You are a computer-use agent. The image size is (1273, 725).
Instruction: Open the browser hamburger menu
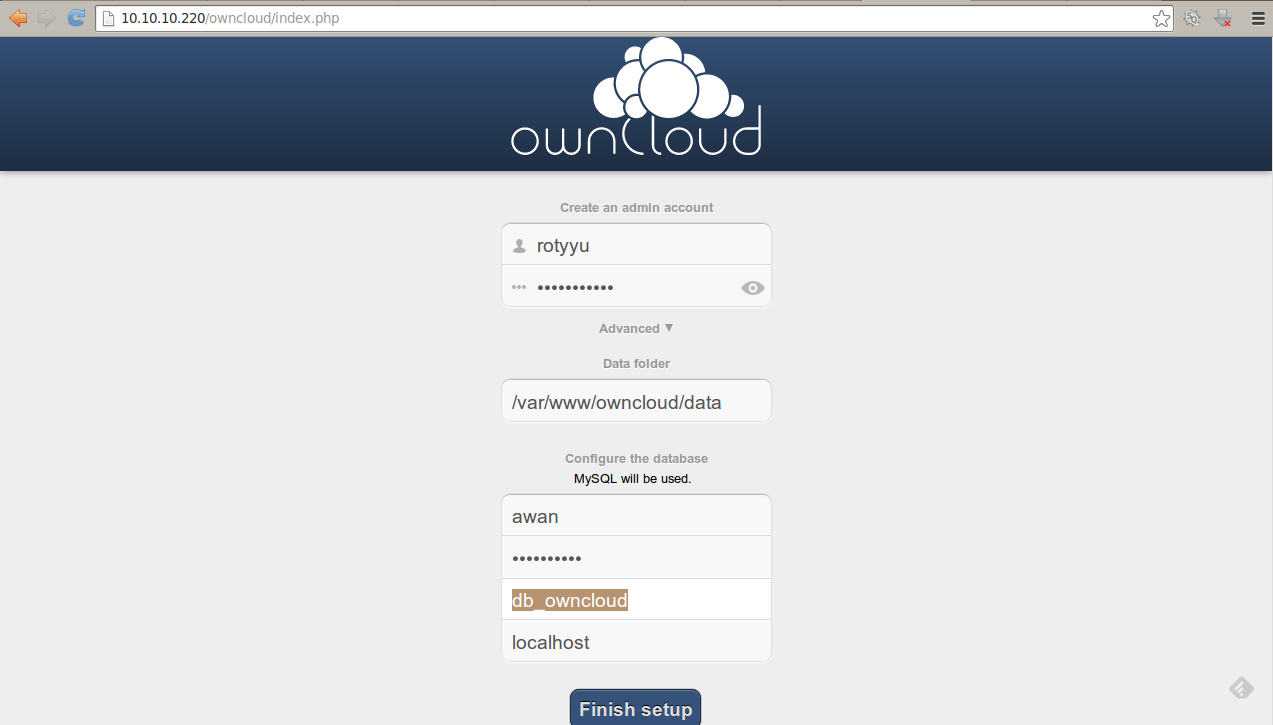click(1257, 17)
